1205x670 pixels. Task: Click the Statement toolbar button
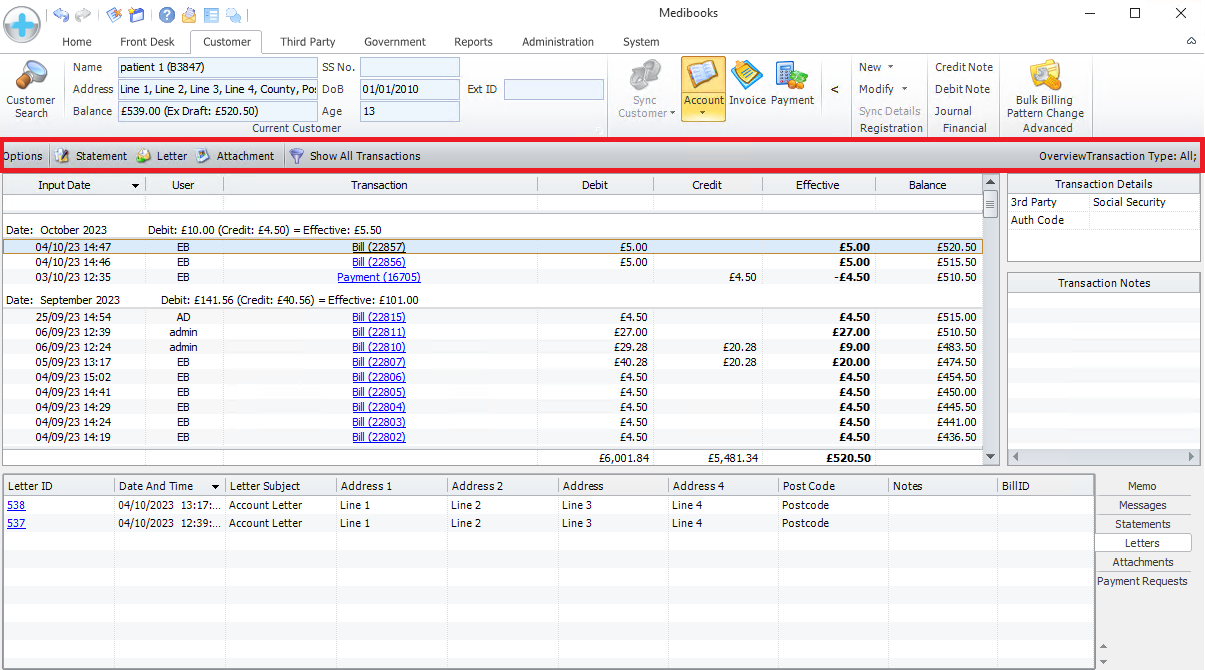pyautogui.click(x=91, y=156)
